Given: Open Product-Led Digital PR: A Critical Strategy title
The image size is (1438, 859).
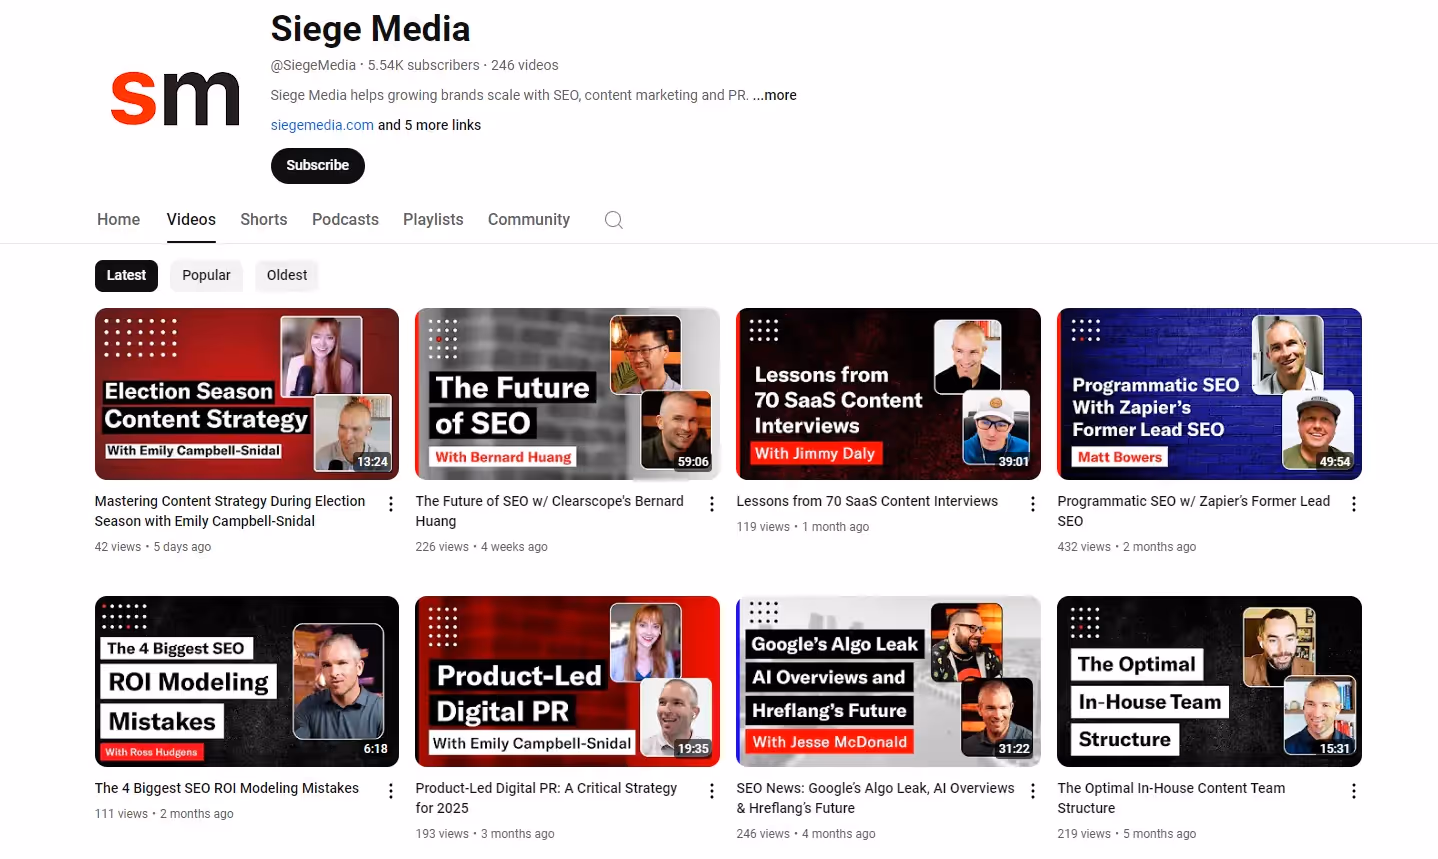Looking at the screenshot, I should pyautogui.click(x=546, y=798).
